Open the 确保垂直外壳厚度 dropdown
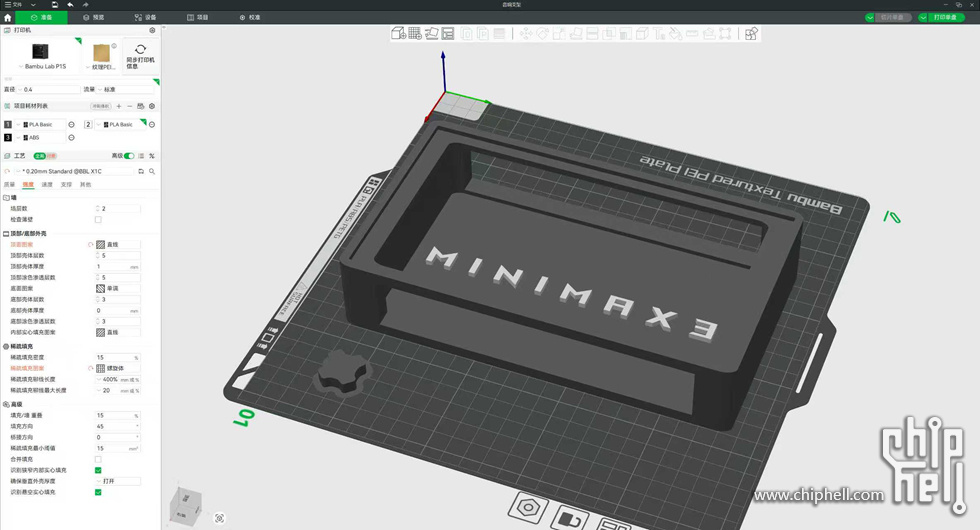This screenshot has height=530, width=980. [x=118, y=481]
